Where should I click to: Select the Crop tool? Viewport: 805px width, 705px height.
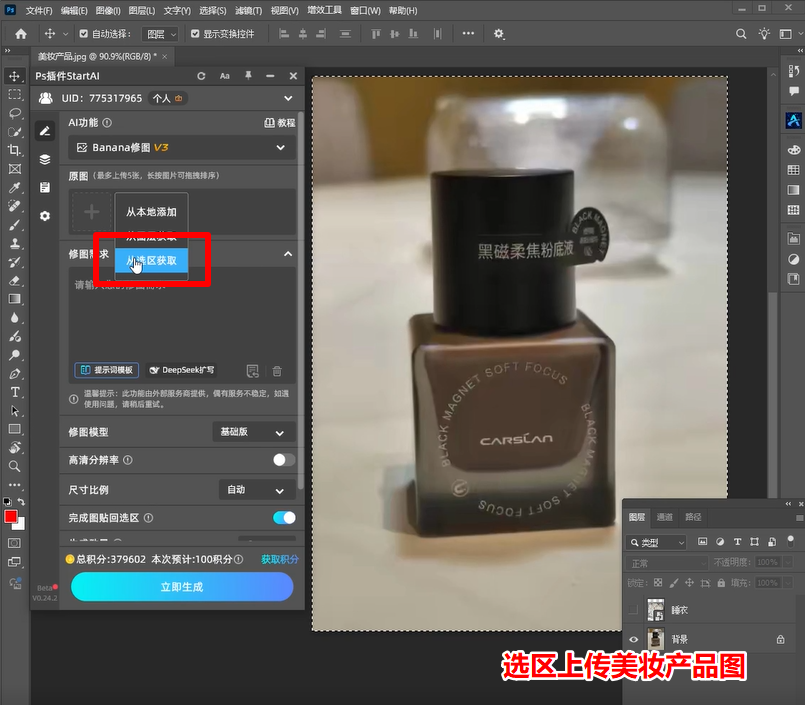click(14, 150)
